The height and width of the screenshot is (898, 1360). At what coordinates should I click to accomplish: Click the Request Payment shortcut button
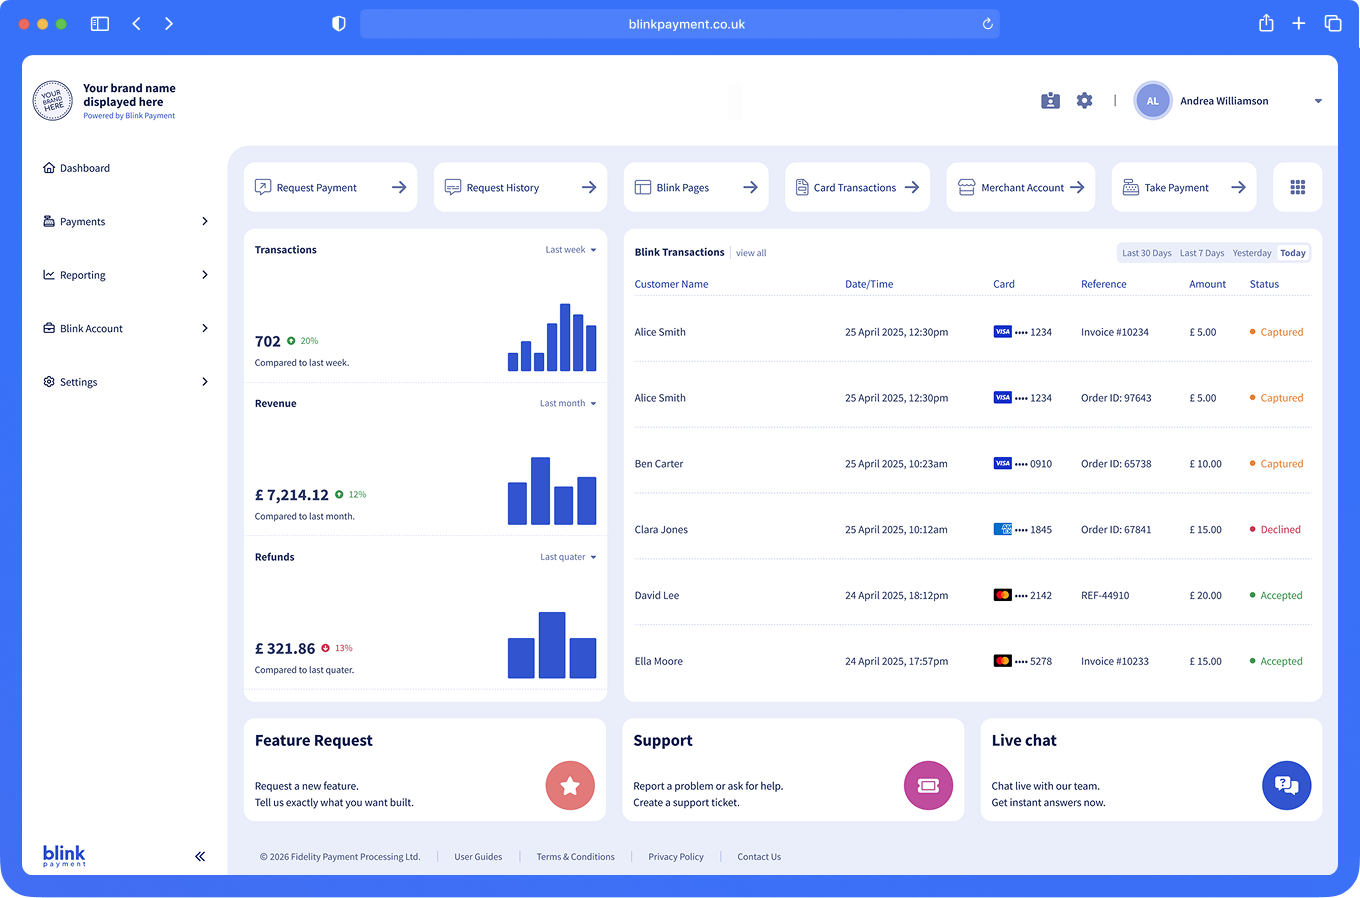pos(330,188)
